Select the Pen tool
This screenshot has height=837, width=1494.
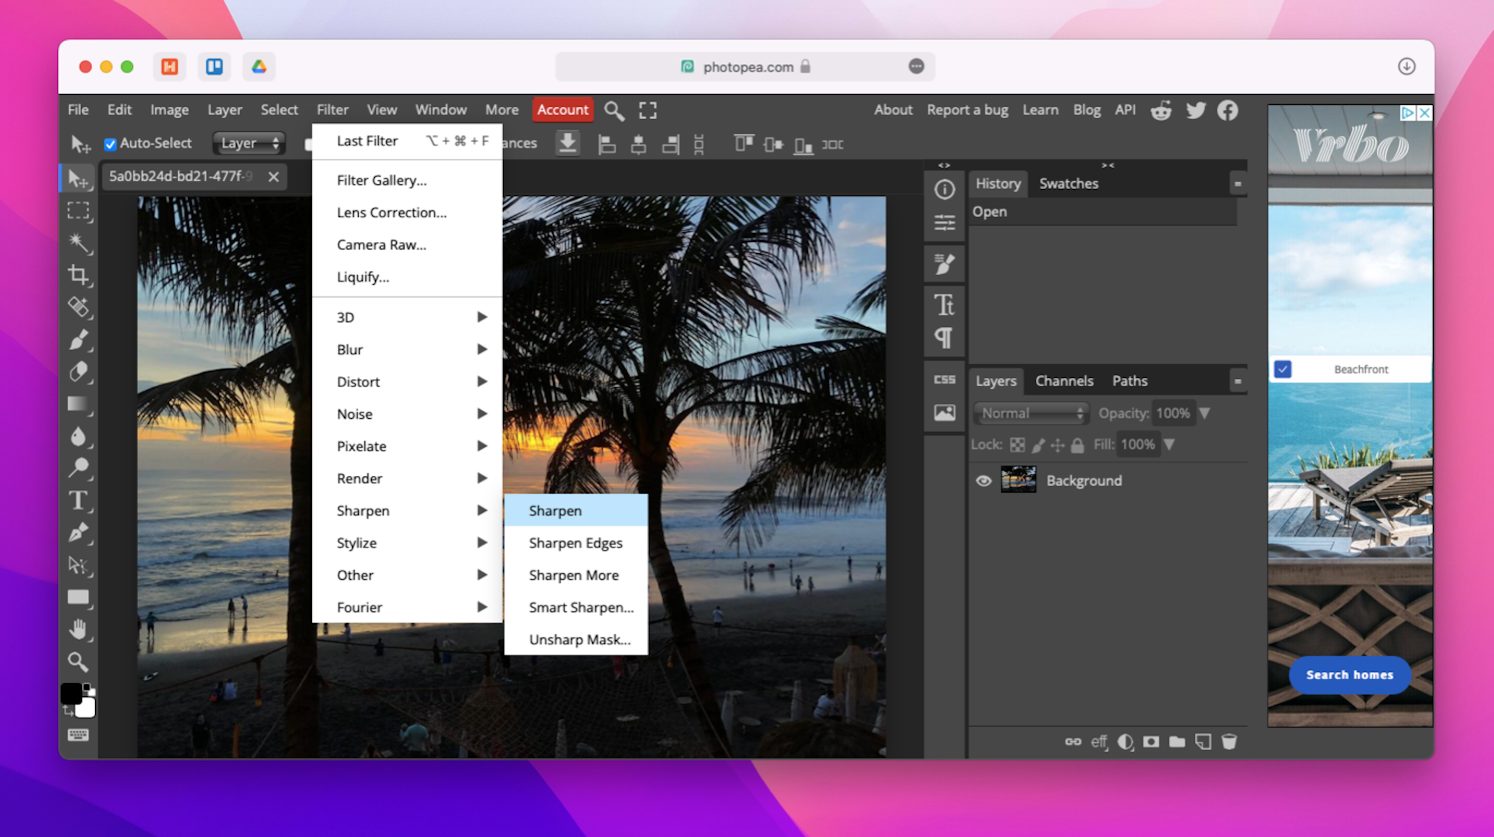79,533
